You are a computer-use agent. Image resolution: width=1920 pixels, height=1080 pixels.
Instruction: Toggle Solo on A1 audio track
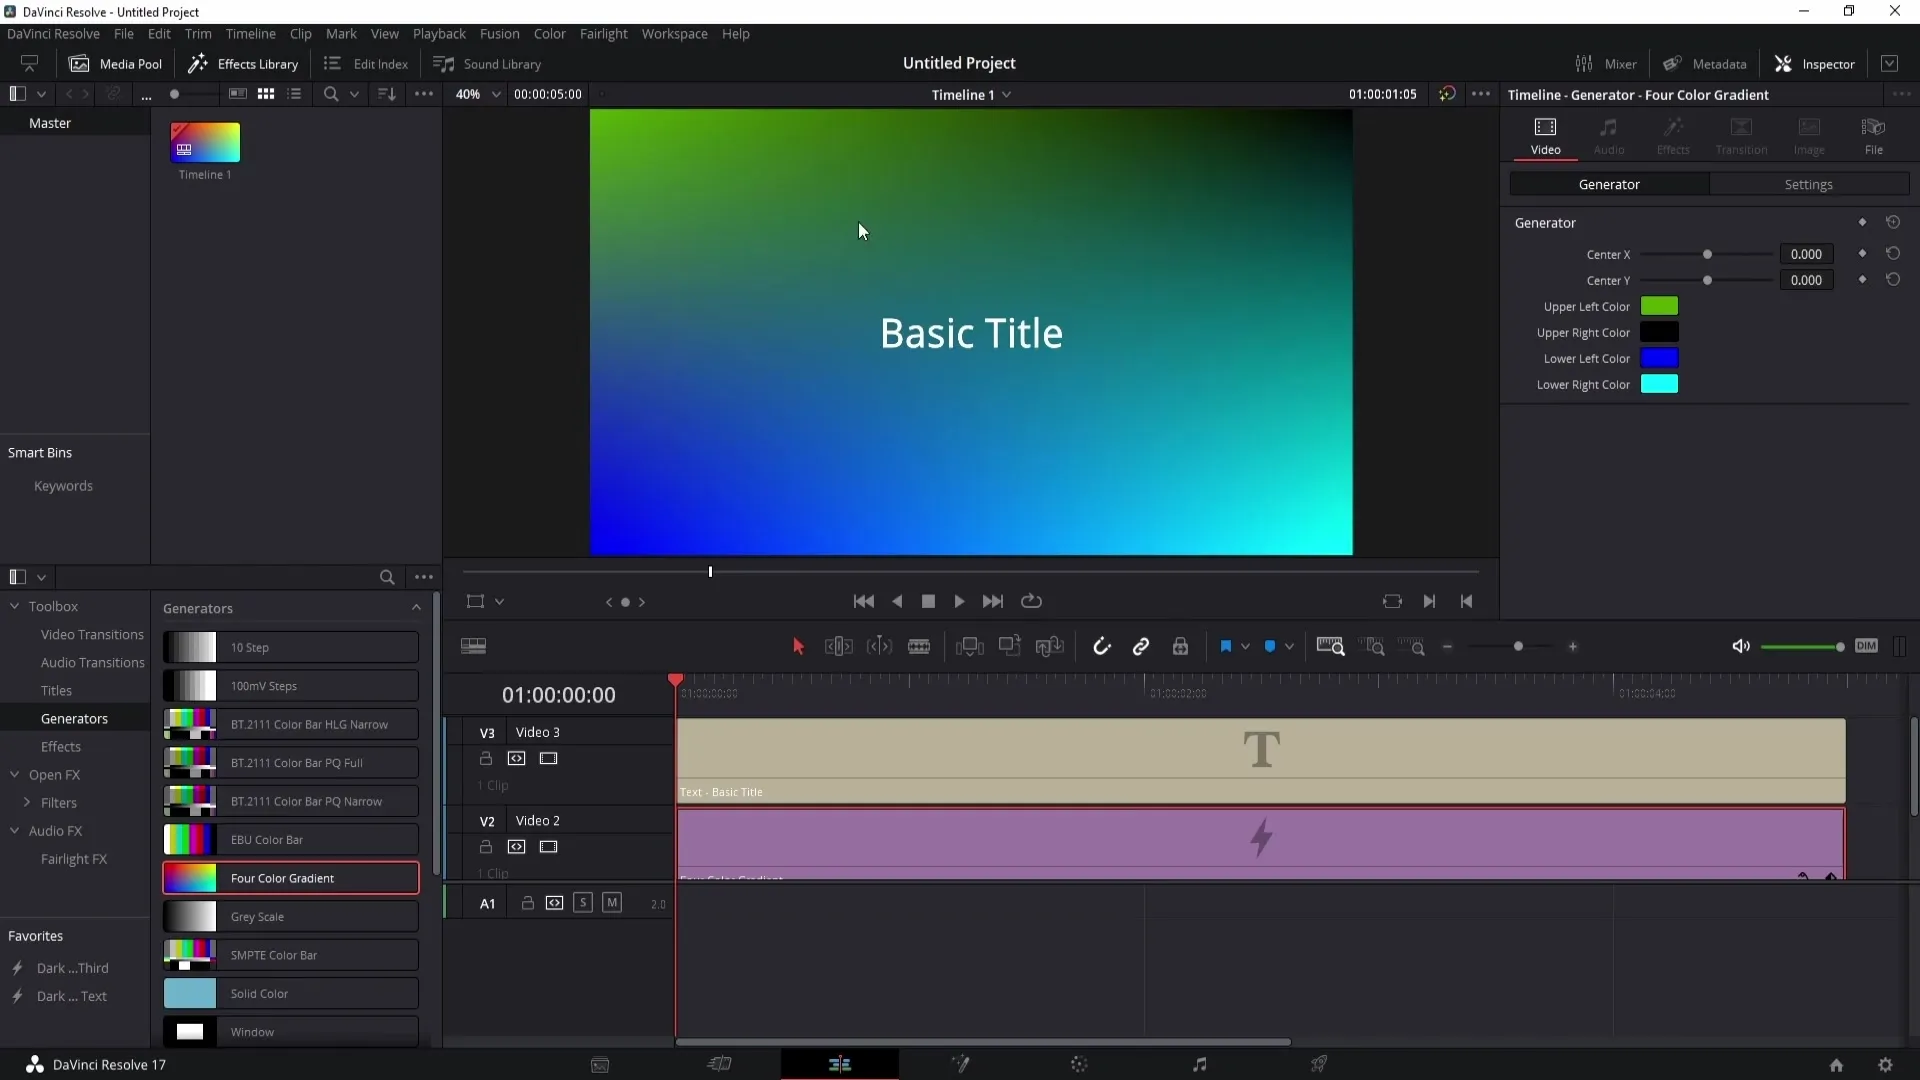tap(583, 903)
